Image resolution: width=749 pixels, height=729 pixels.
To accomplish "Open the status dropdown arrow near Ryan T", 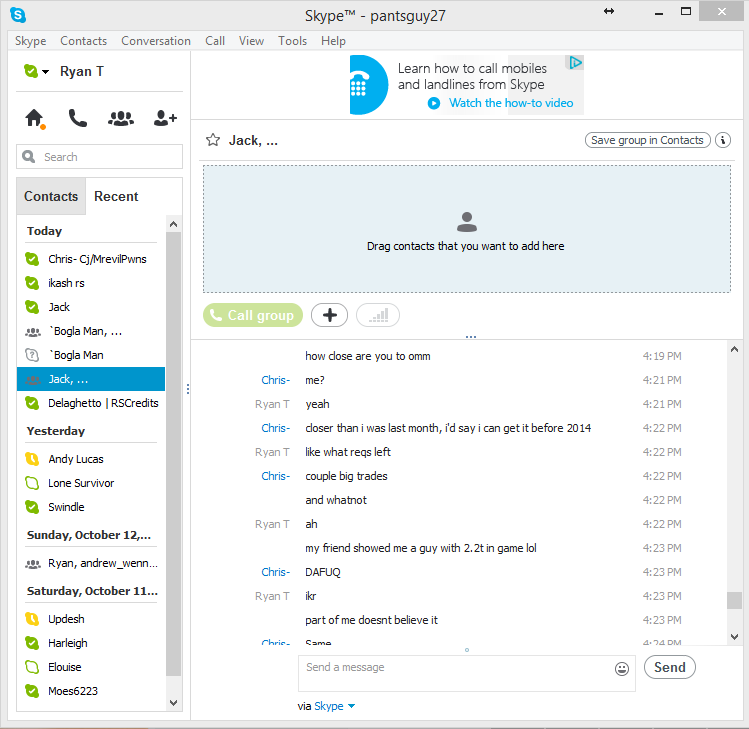I will tap(45, 72).
